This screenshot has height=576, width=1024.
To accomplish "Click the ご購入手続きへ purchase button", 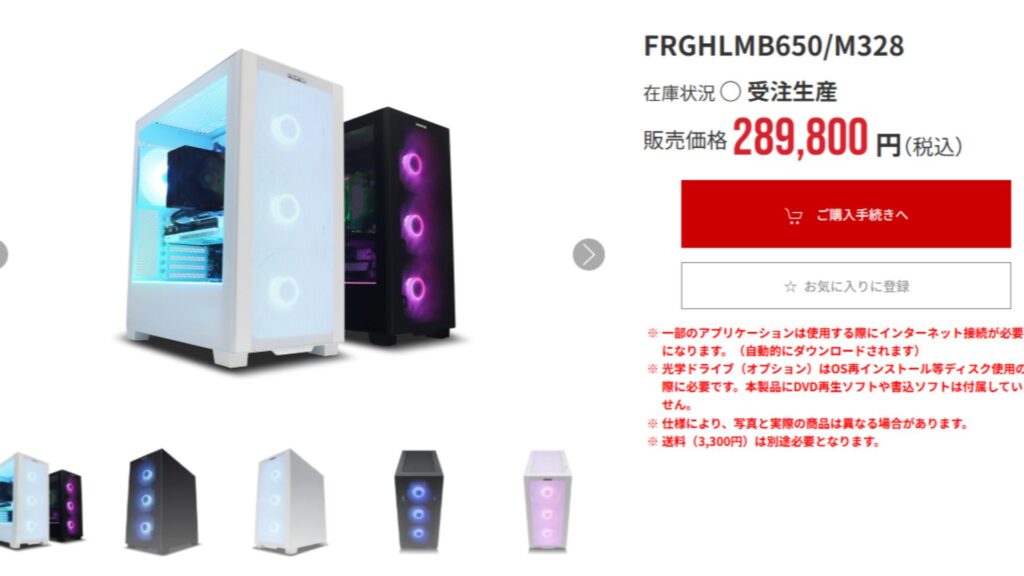I will click(846, 214).
